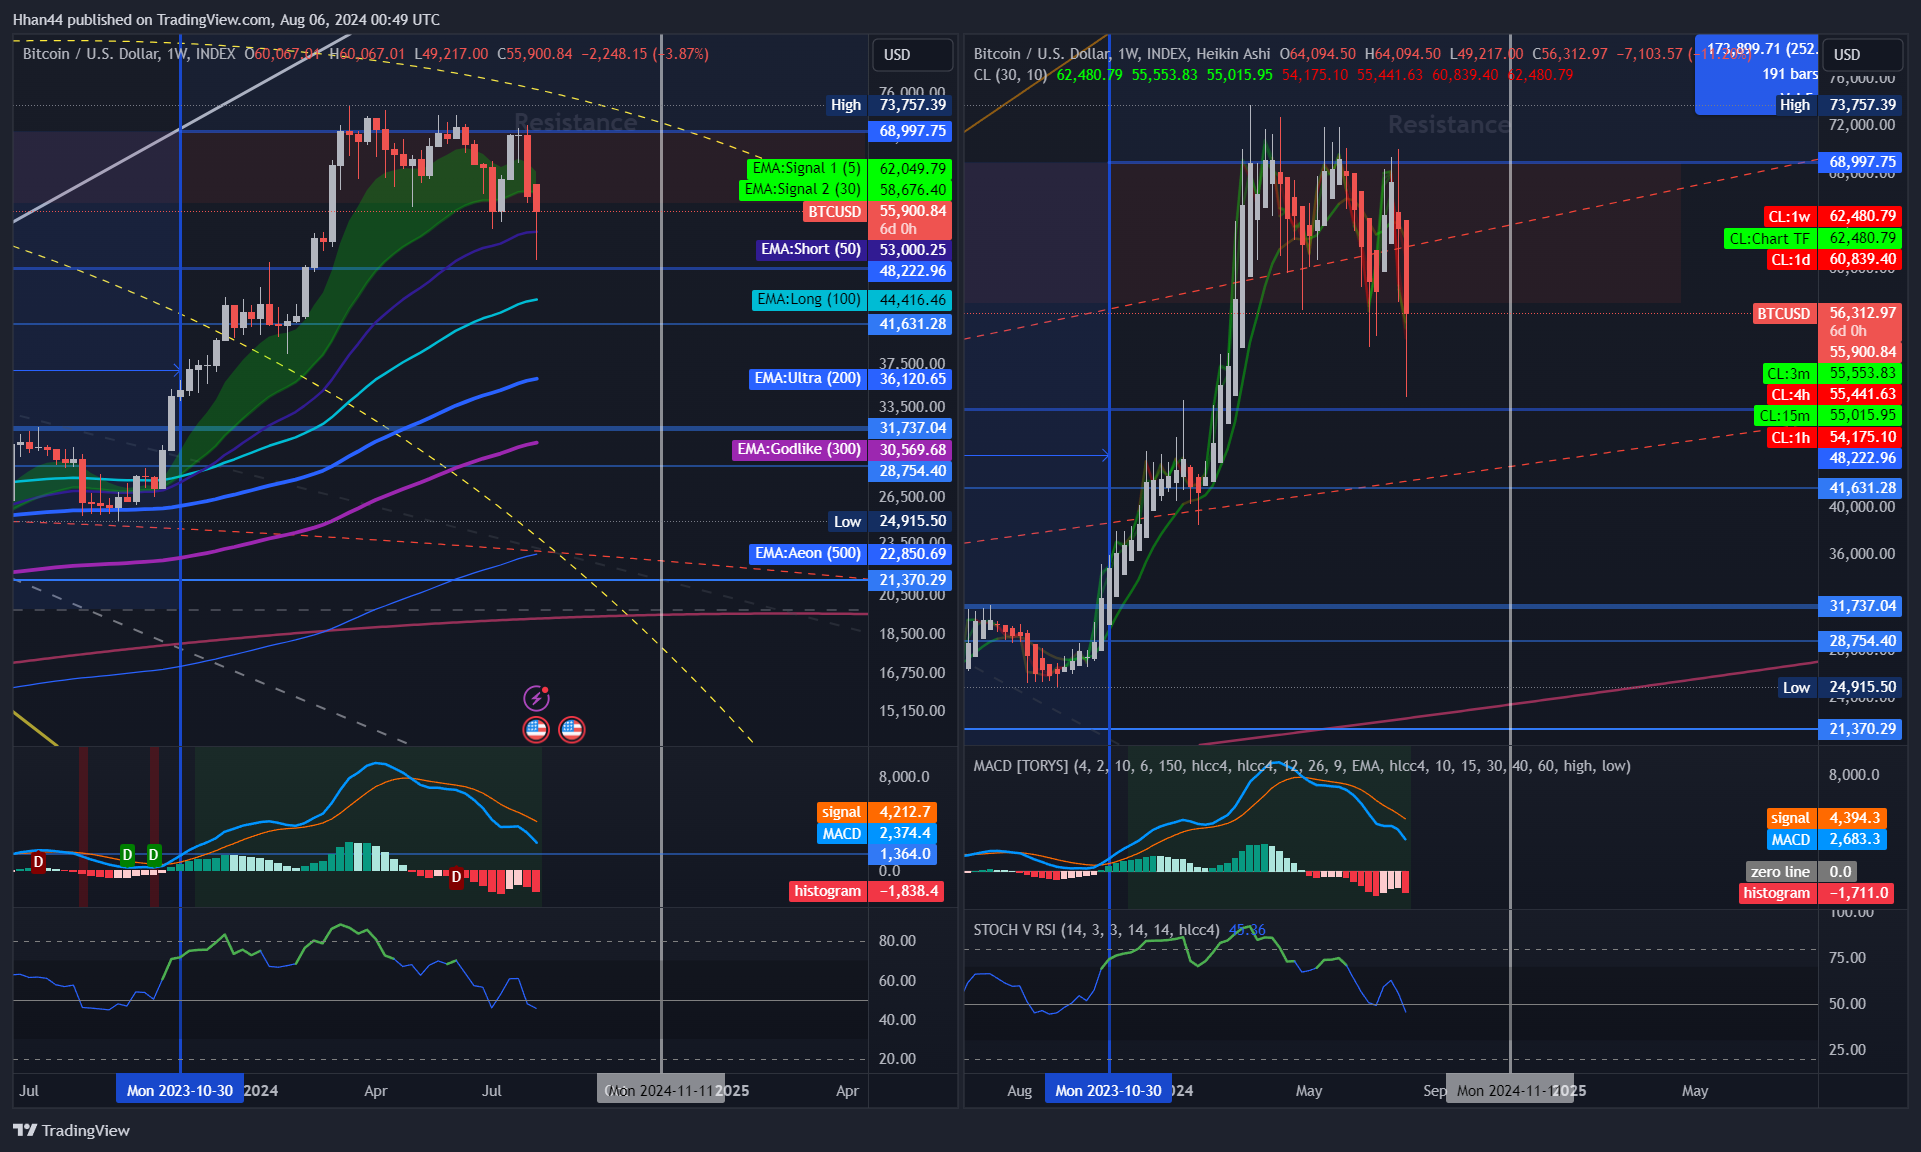Click the dark red D marker on the left MACD pane
1921x1152 pixels.
pos(38,861)
